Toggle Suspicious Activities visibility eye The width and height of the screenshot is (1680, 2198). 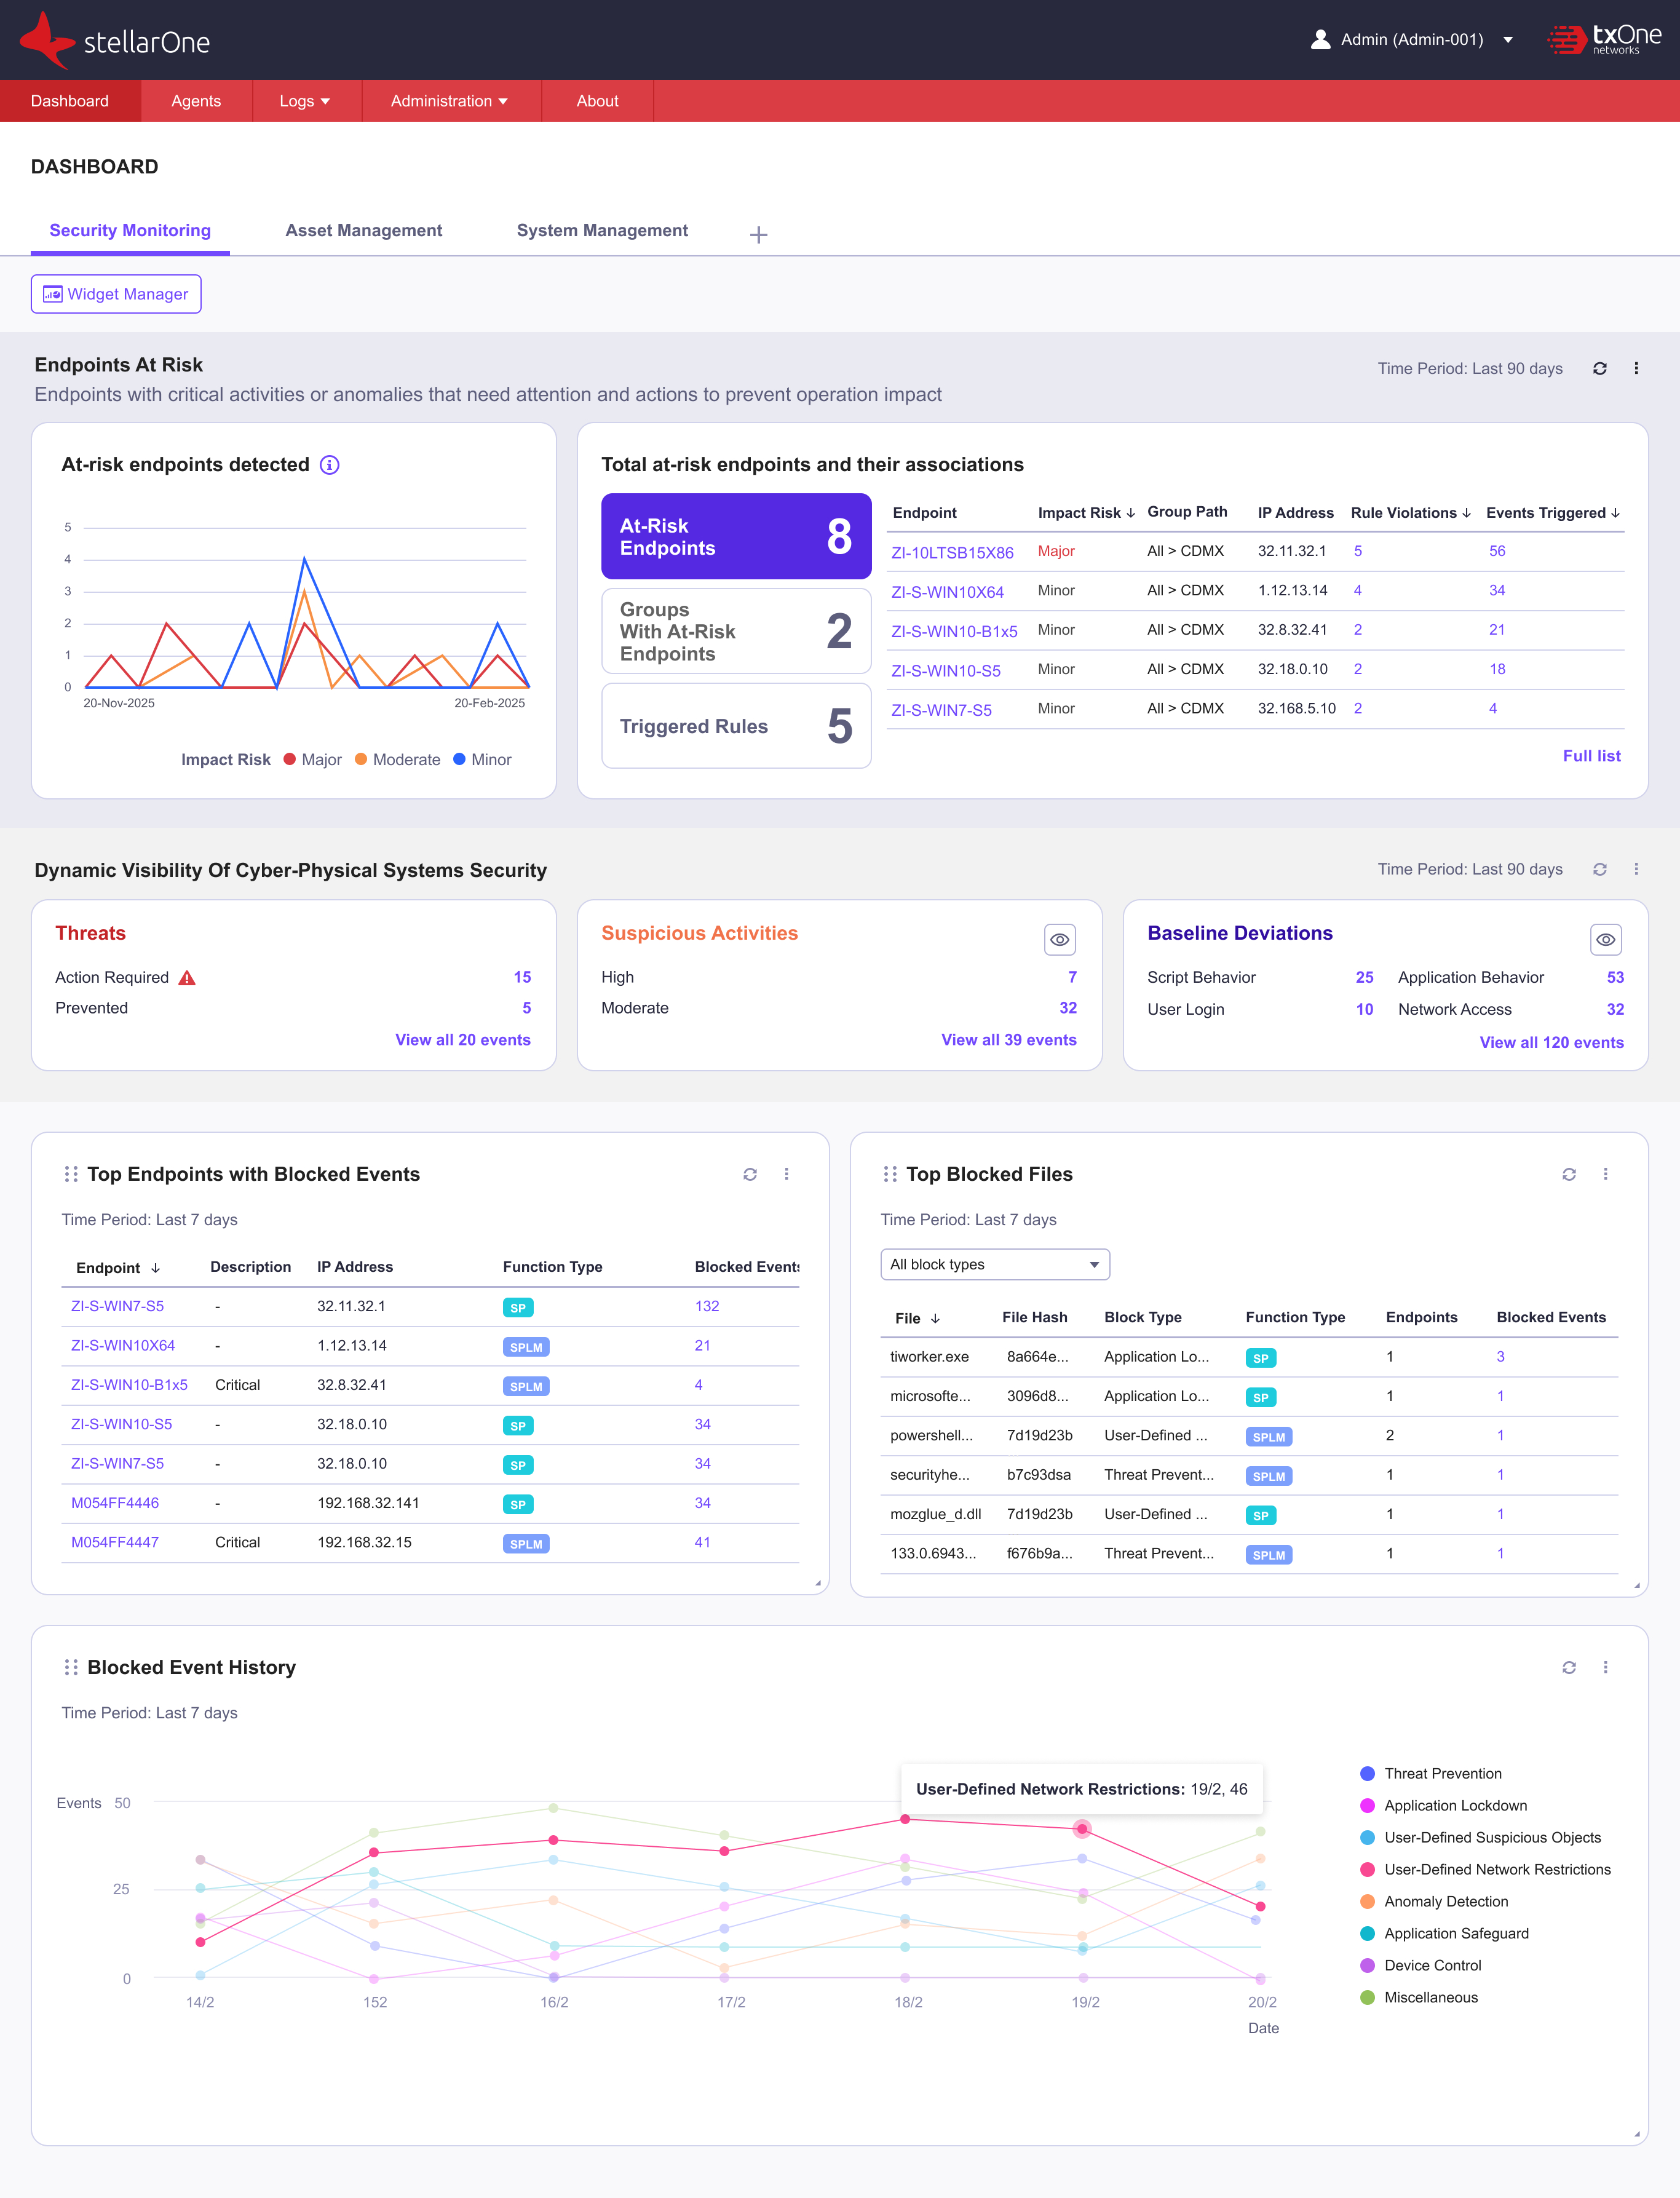(x=1059, y=940)
